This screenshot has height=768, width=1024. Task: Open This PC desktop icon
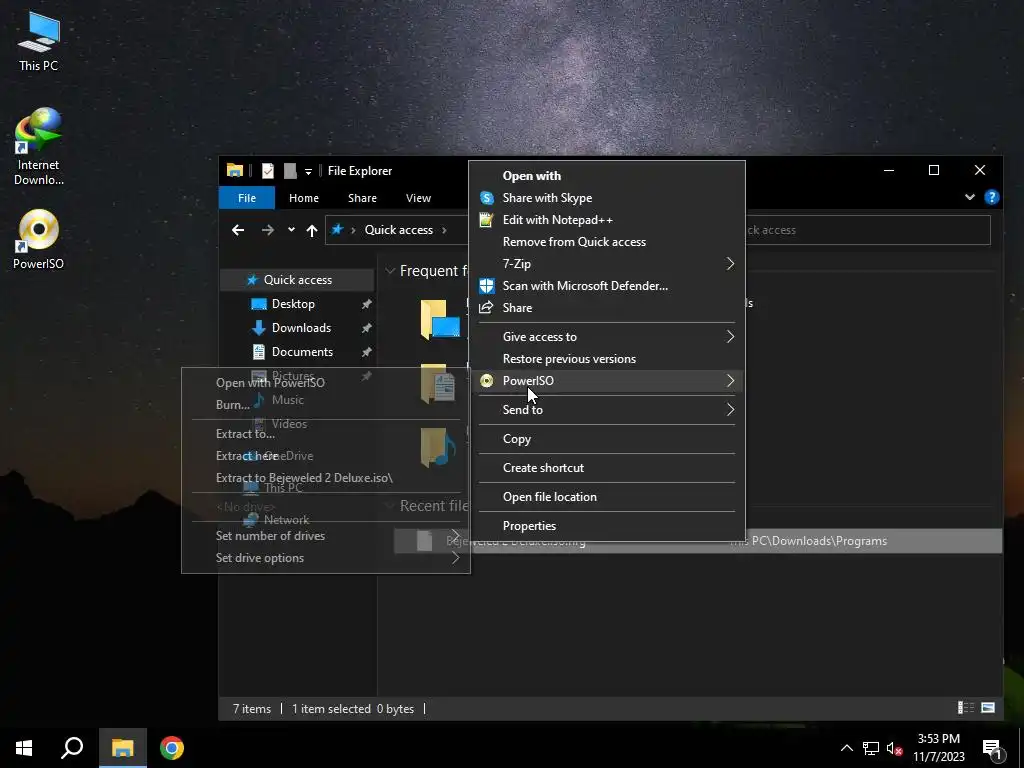[39, 40]
